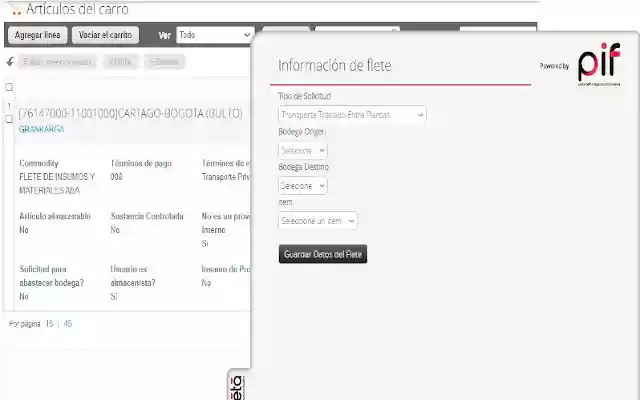Click the Tipo de Solicitud field label

tap(304, 96)
